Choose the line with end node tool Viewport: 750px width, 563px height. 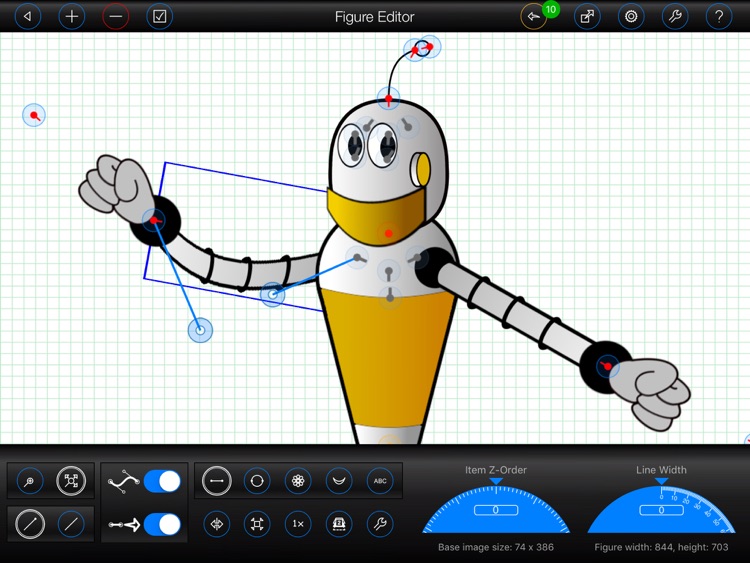click(x=30, y=524)
